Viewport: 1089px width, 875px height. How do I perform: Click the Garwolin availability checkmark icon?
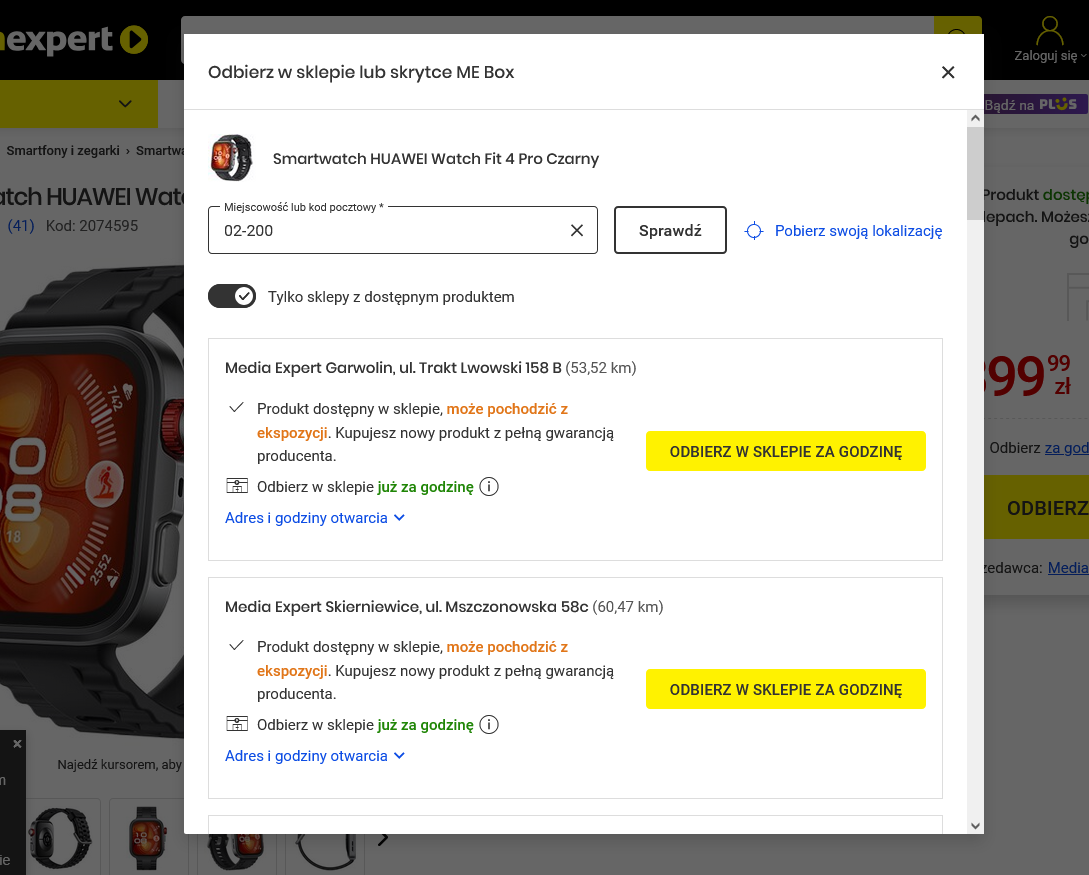pos(236,408)
